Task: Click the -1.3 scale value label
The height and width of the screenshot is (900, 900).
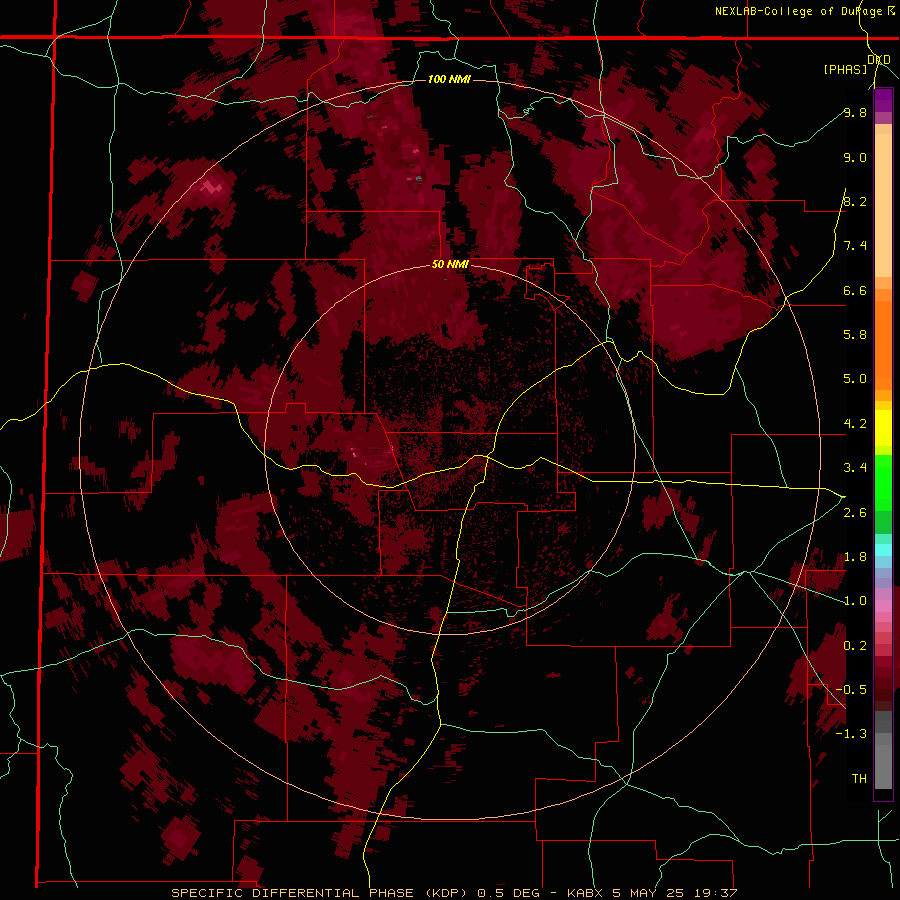Action: click(x=851, y=734)
